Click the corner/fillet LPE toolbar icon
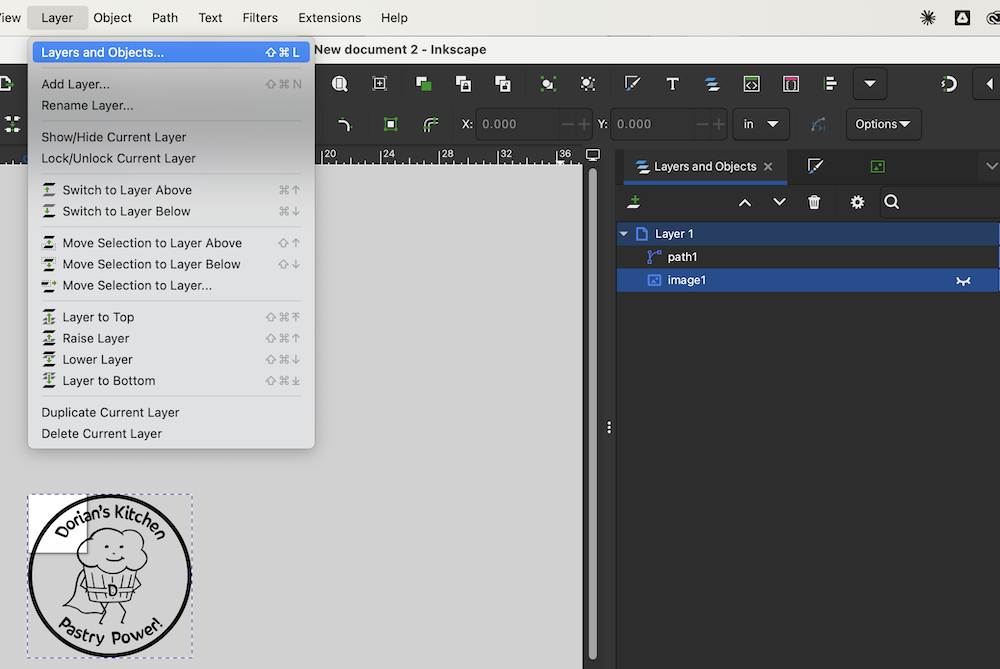 click(344, 124)
